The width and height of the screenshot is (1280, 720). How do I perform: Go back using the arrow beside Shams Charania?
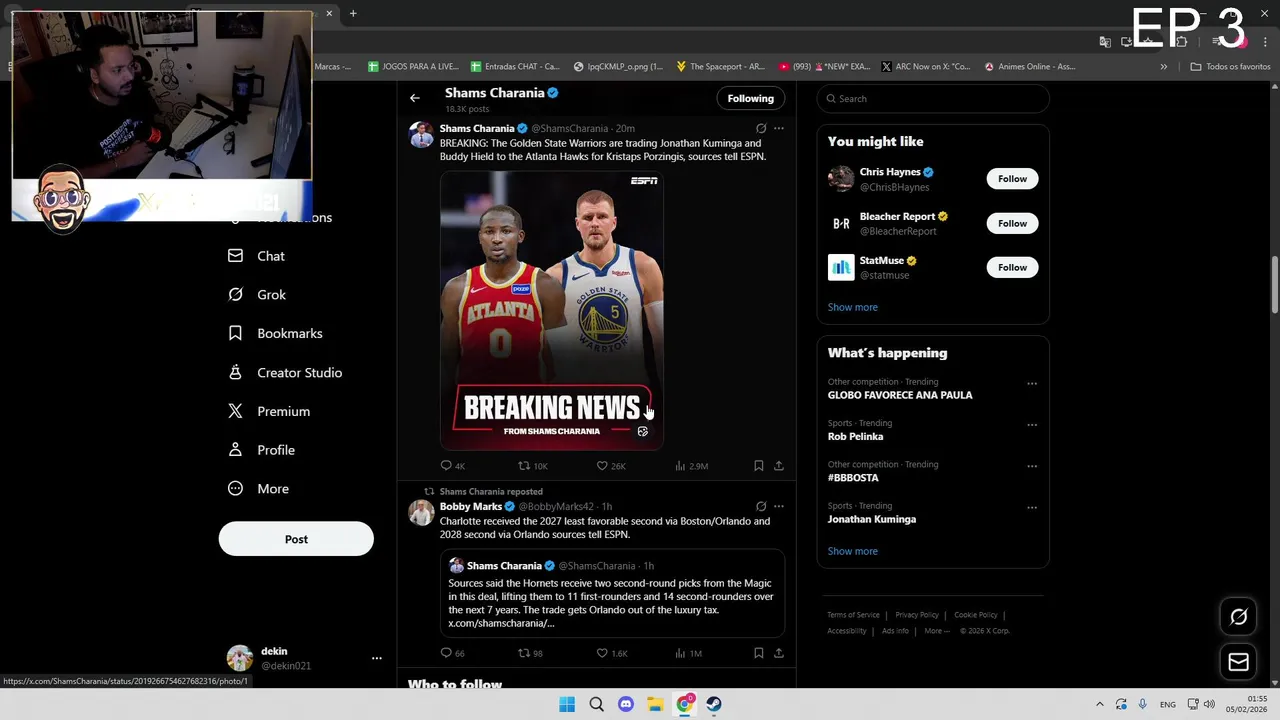(x=415, y=98)
